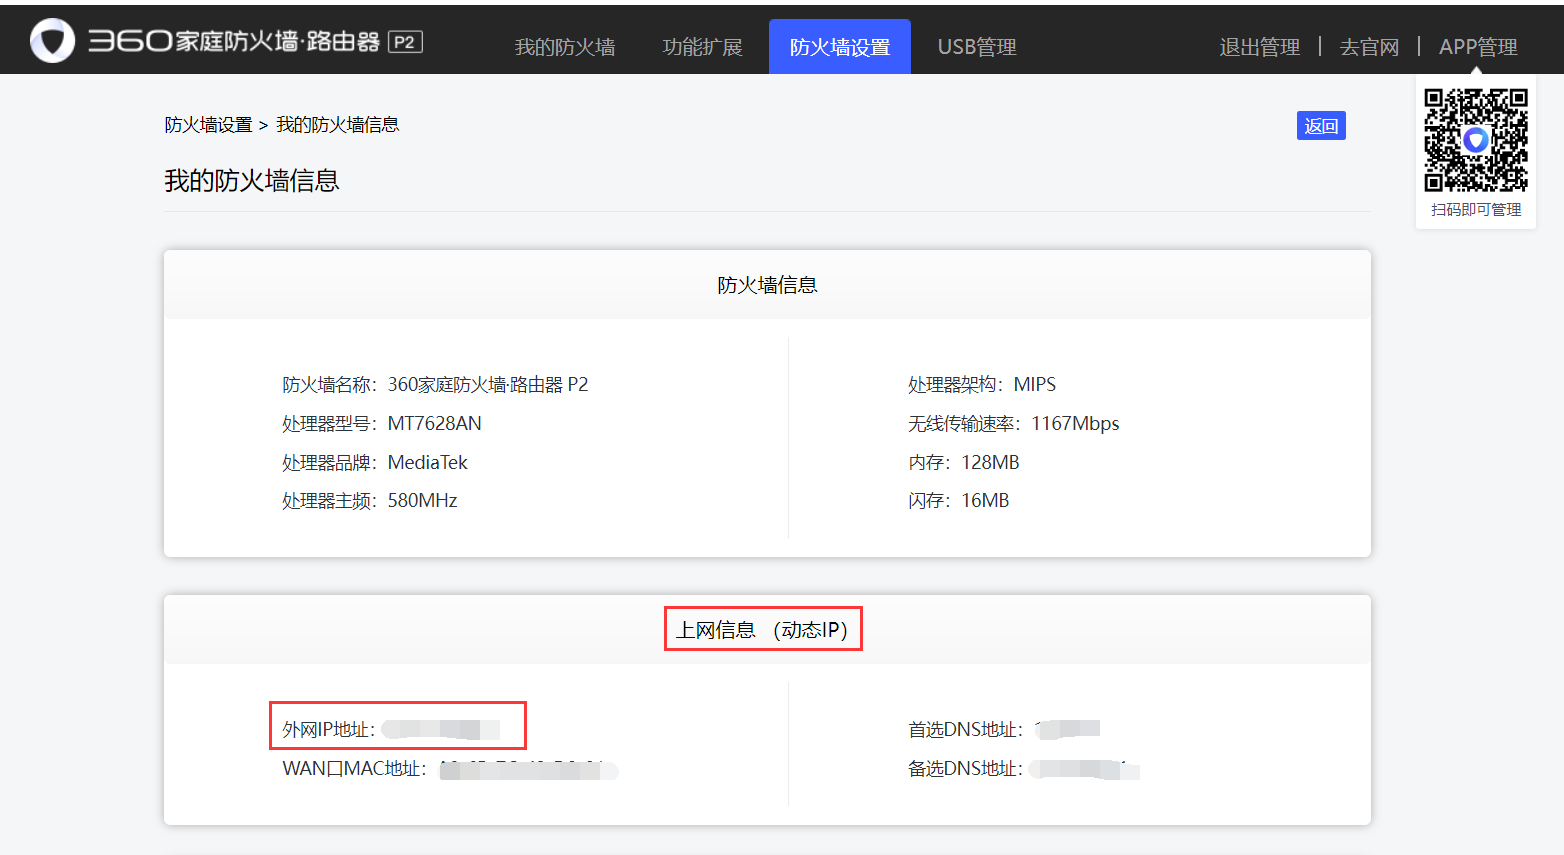
Task: Click wireless rate value 1167Mbps
Action: (1075, 424)
